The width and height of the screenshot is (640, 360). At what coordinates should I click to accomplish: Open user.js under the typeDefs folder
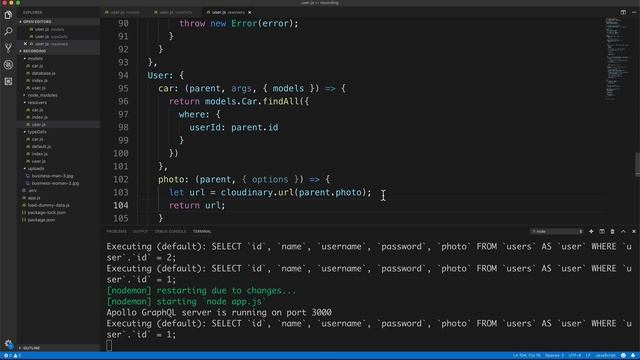click(38, 161)
